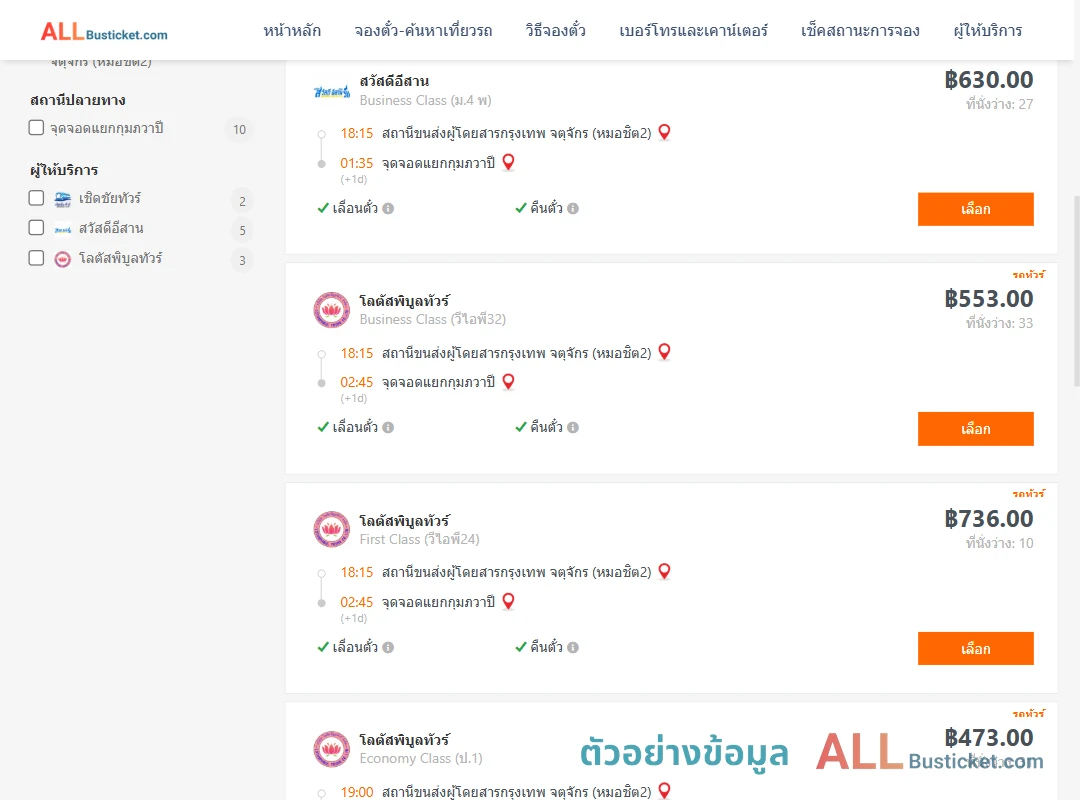Click the 19:00 departure time
This screenshot has height=800, width=1080.
click(x=356, y=792)
